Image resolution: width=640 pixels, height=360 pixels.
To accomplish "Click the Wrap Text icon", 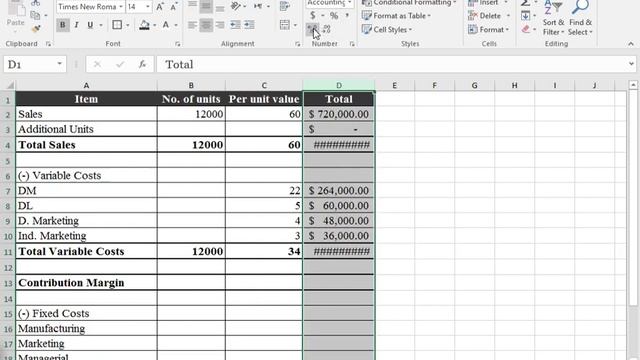I will 285,6.
